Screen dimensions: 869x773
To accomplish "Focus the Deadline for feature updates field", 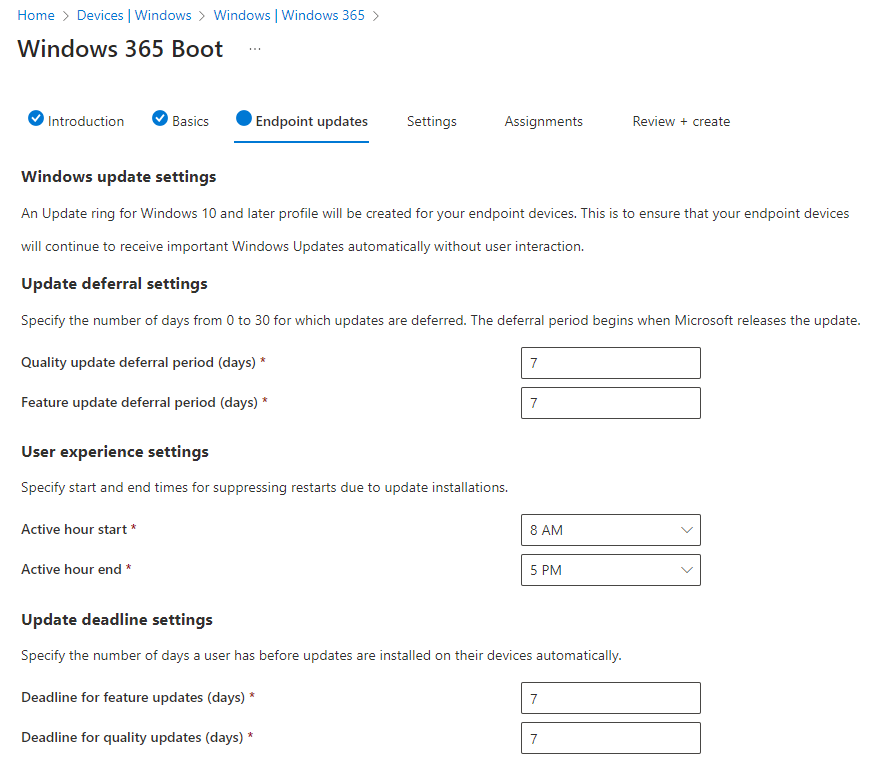I will [610, 698].
